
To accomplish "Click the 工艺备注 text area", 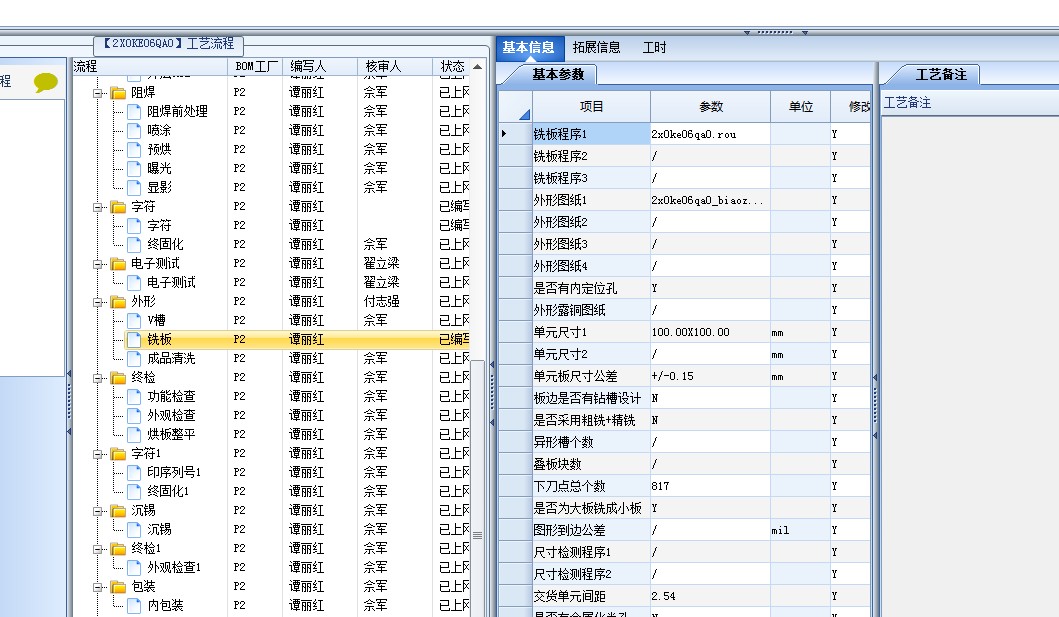I will click(x=970, y=365).
